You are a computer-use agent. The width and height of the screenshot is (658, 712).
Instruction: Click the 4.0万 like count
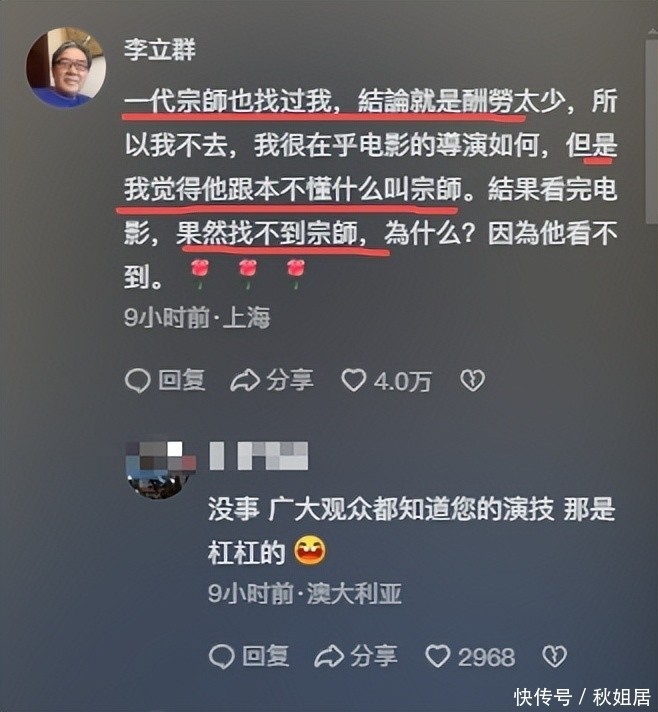click(403, 381)
